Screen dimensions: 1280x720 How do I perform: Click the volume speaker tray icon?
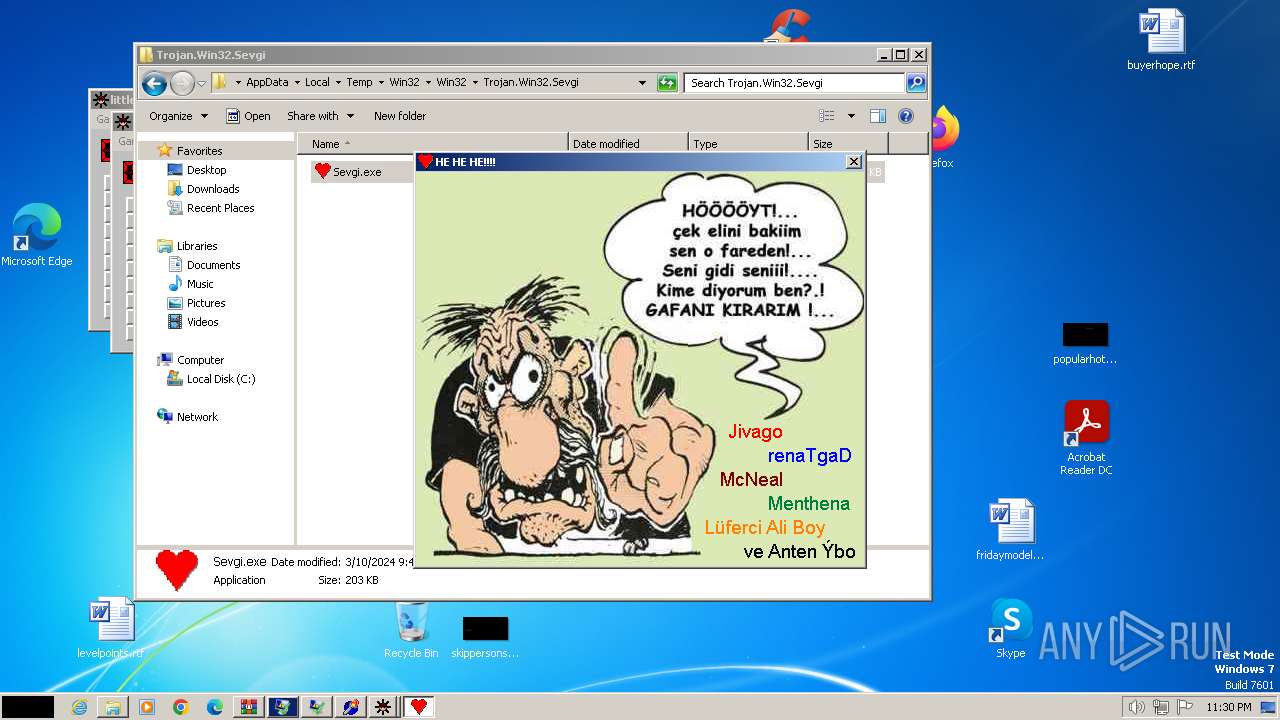(1136, 707)
